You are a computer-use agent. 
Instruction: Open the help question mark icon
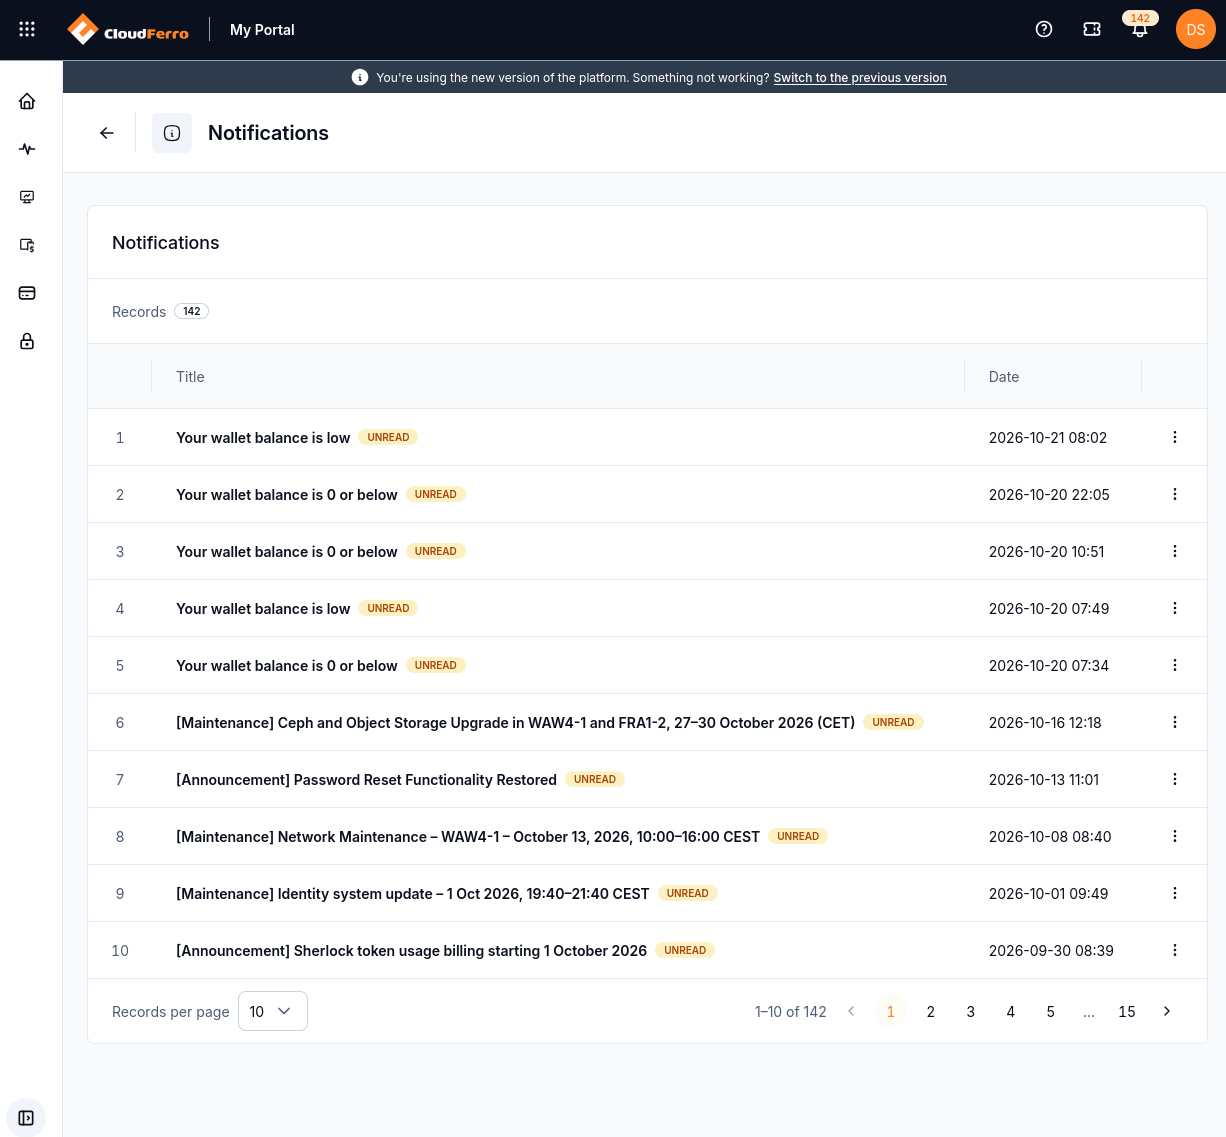[1044, 30]
